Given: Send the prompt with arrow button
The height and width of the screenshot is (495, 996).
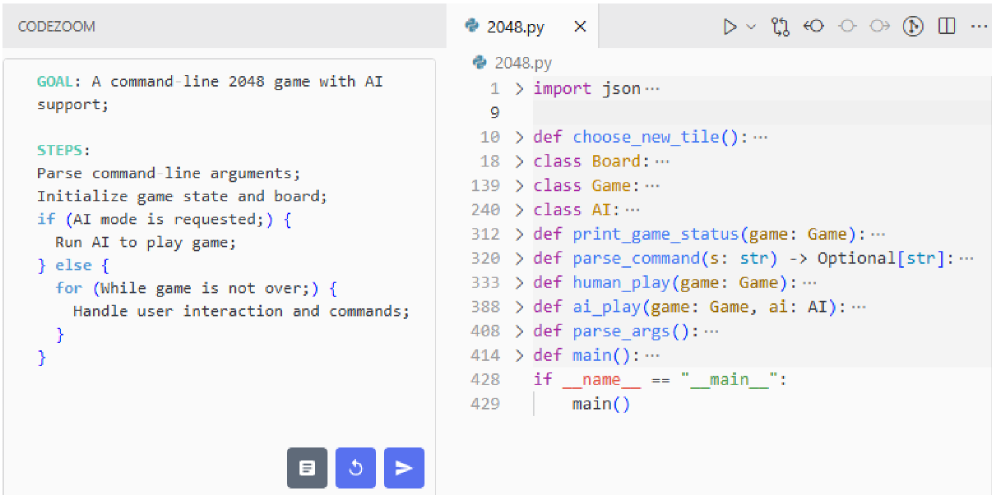Looking at the screenshot, I should click(x=404, y=468).
